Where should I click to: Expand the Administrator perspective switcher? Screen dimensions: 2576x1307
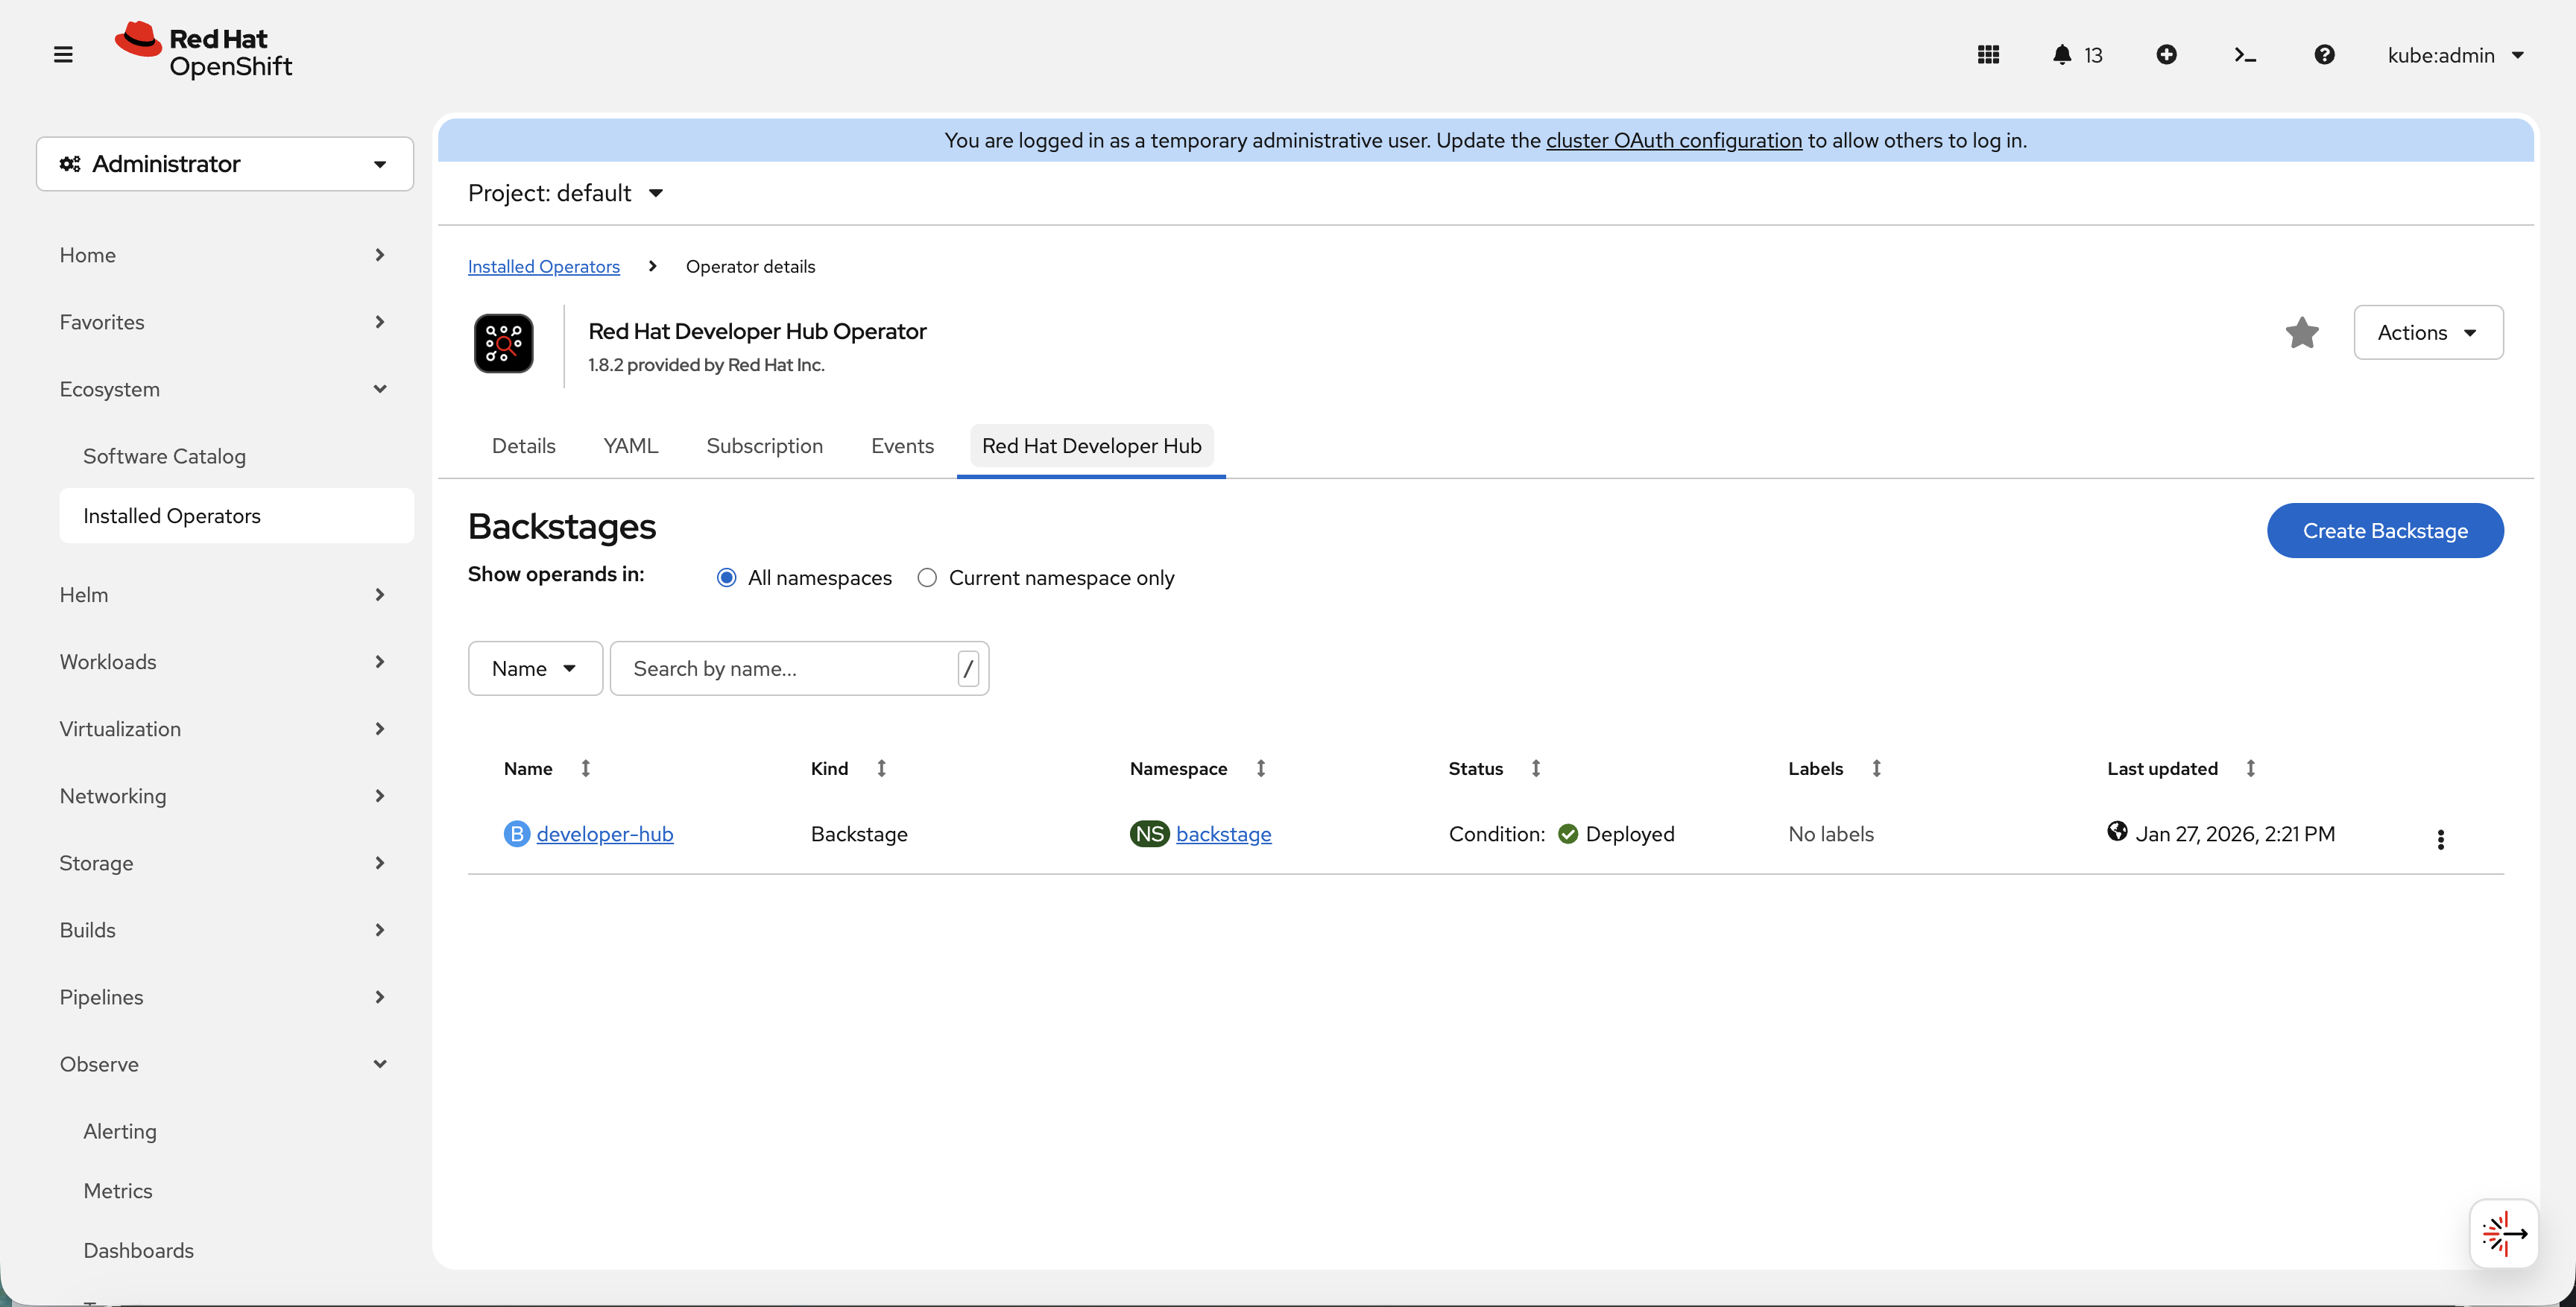coord(224,163)
